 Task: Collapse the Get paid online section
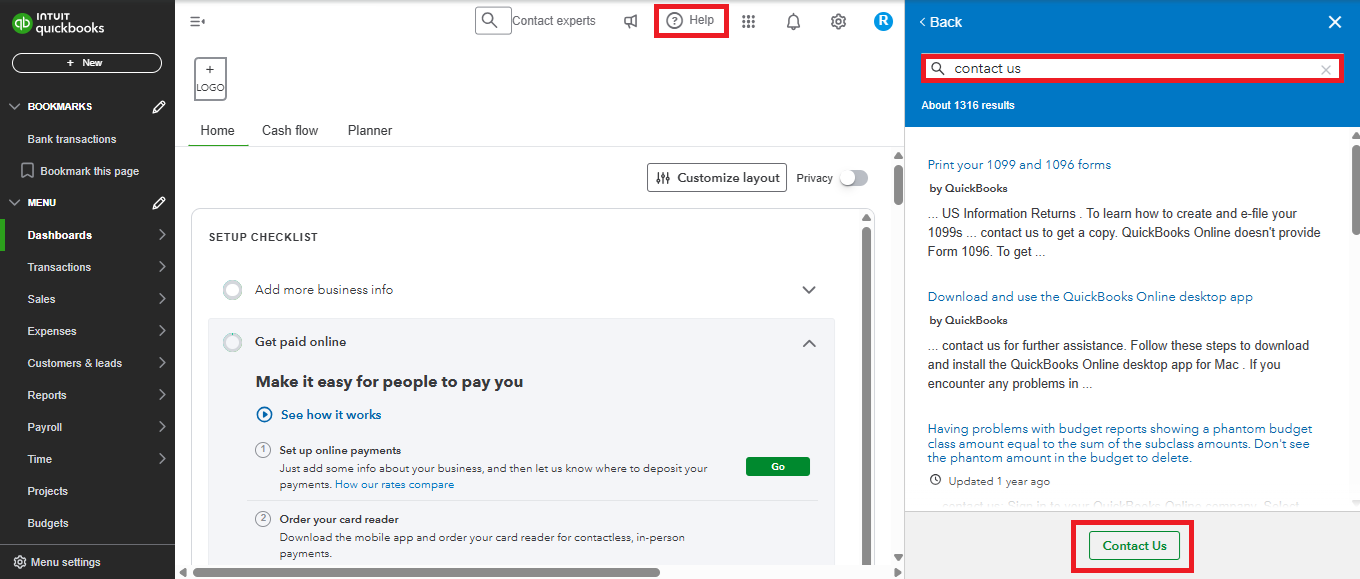[809, 343]
